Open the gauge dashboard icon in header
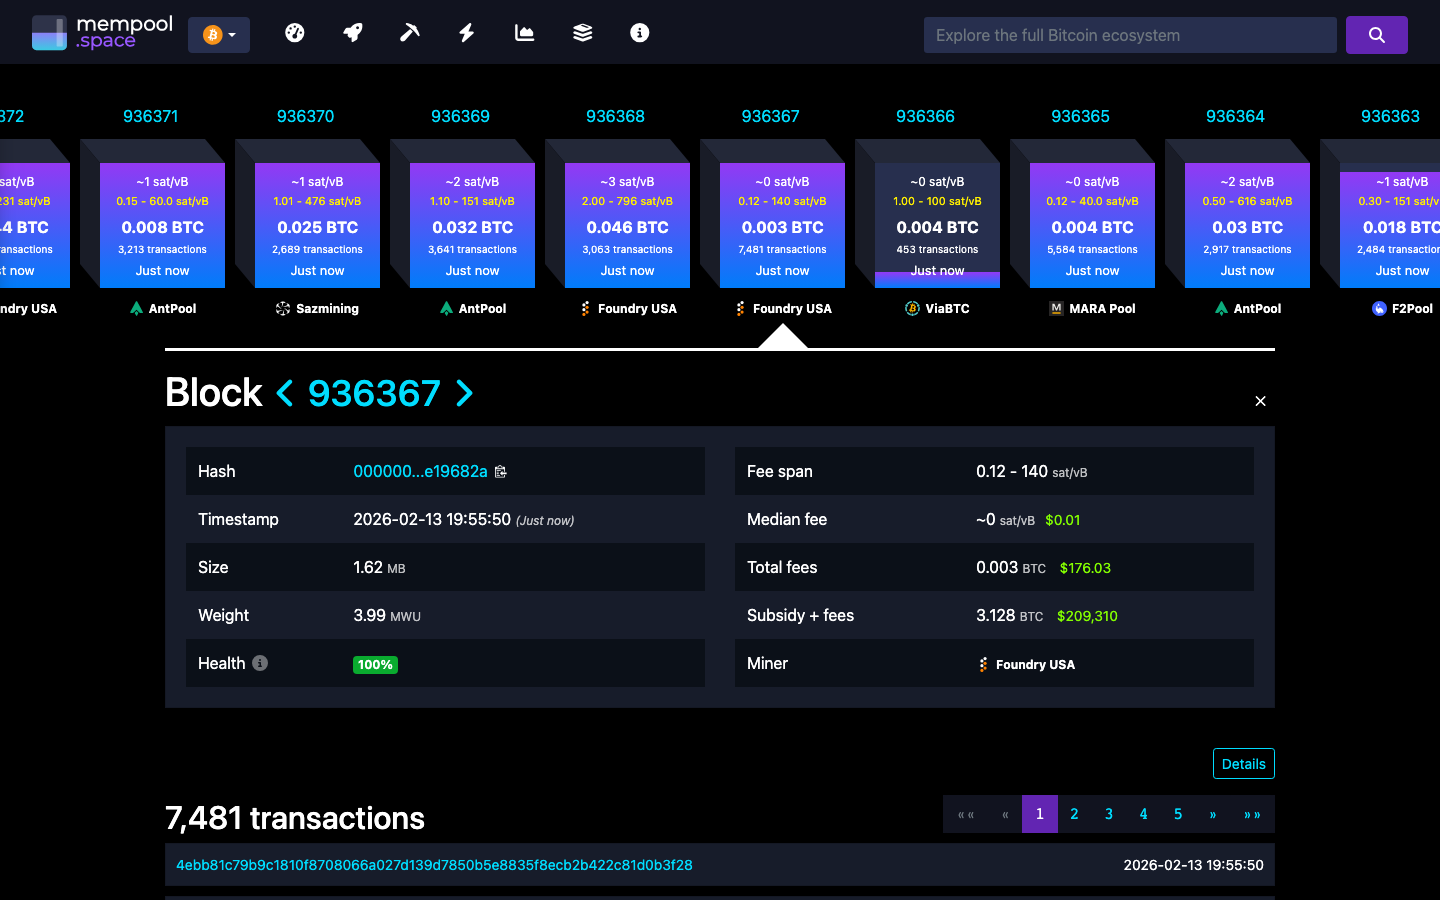 point(295,32)
